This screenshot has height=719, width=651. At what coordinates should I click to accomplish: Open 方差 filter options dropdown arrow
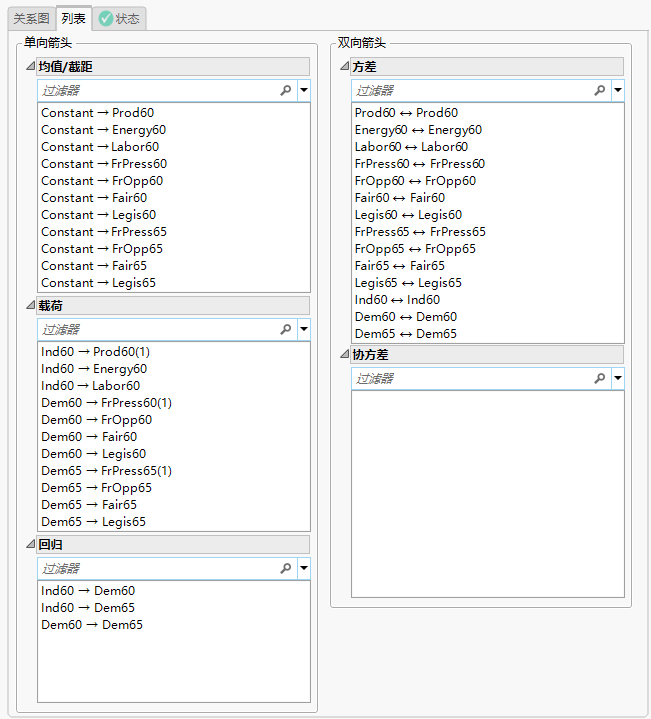coord(617,90)
